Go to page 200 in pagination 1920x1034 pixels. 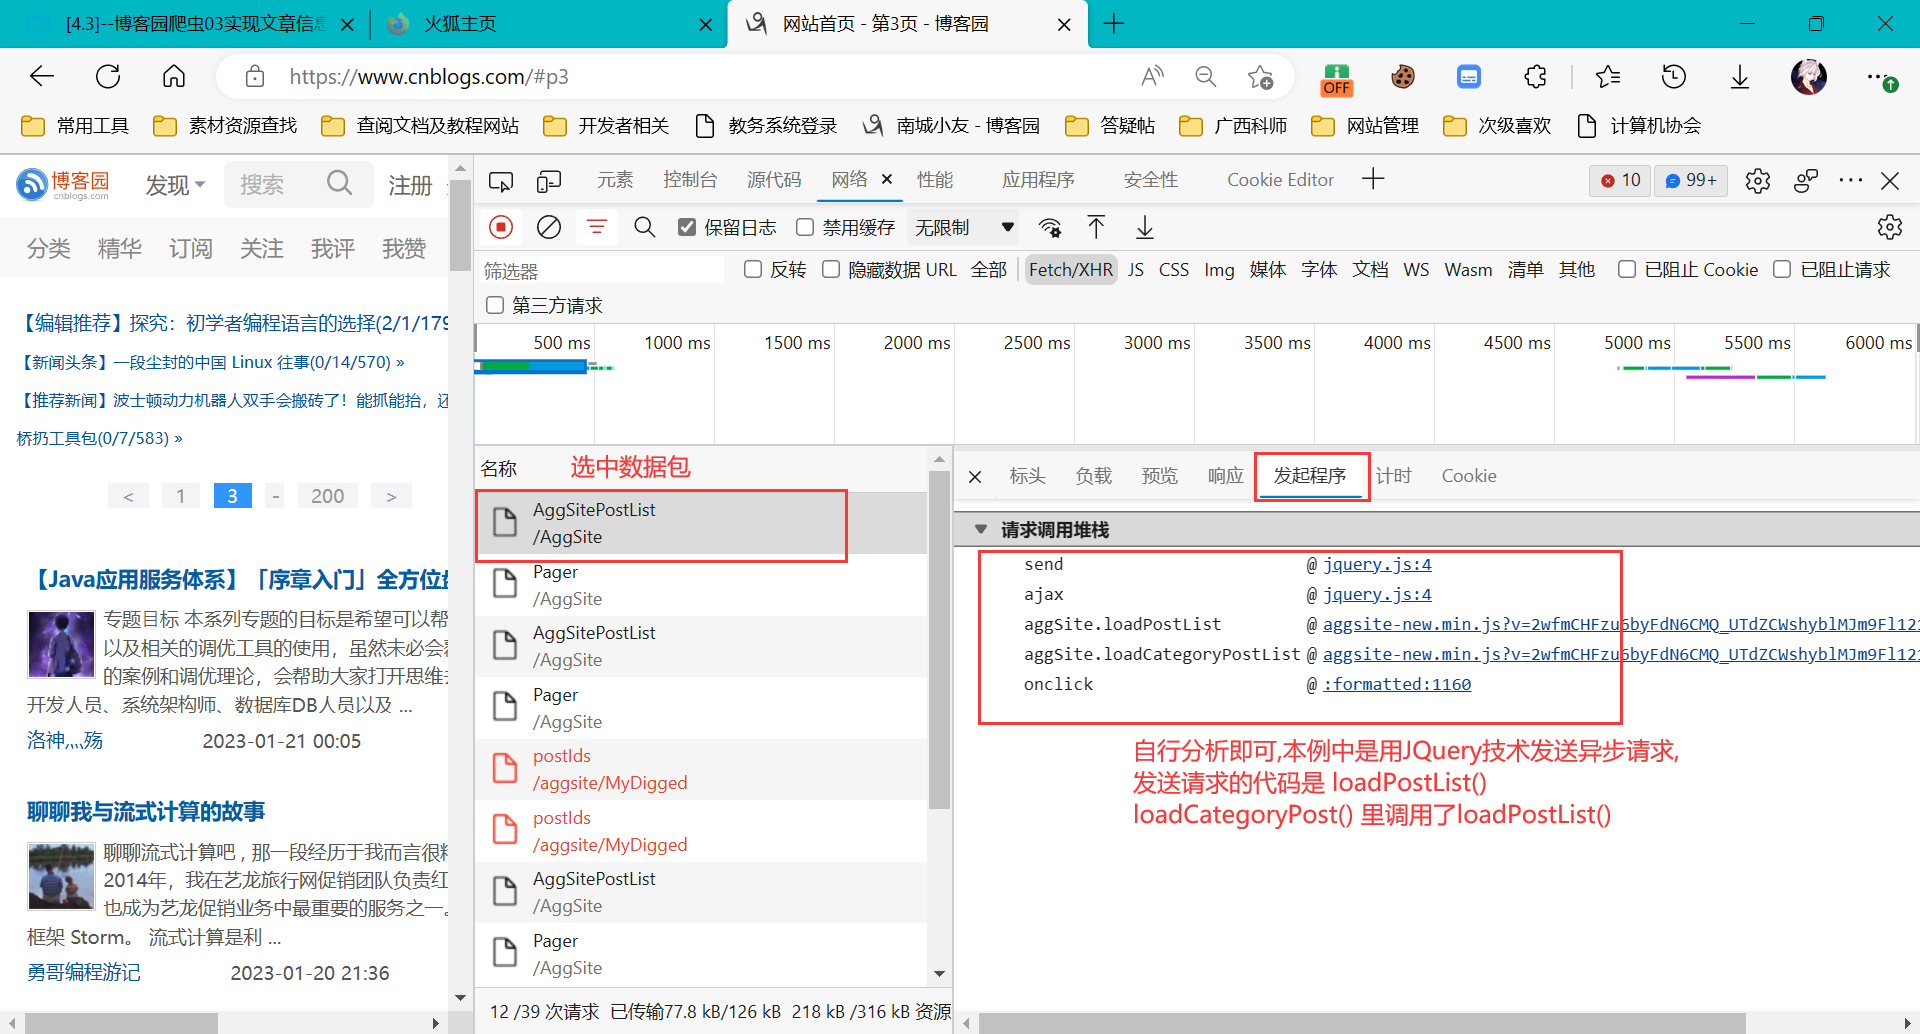[x=327, y=496]
